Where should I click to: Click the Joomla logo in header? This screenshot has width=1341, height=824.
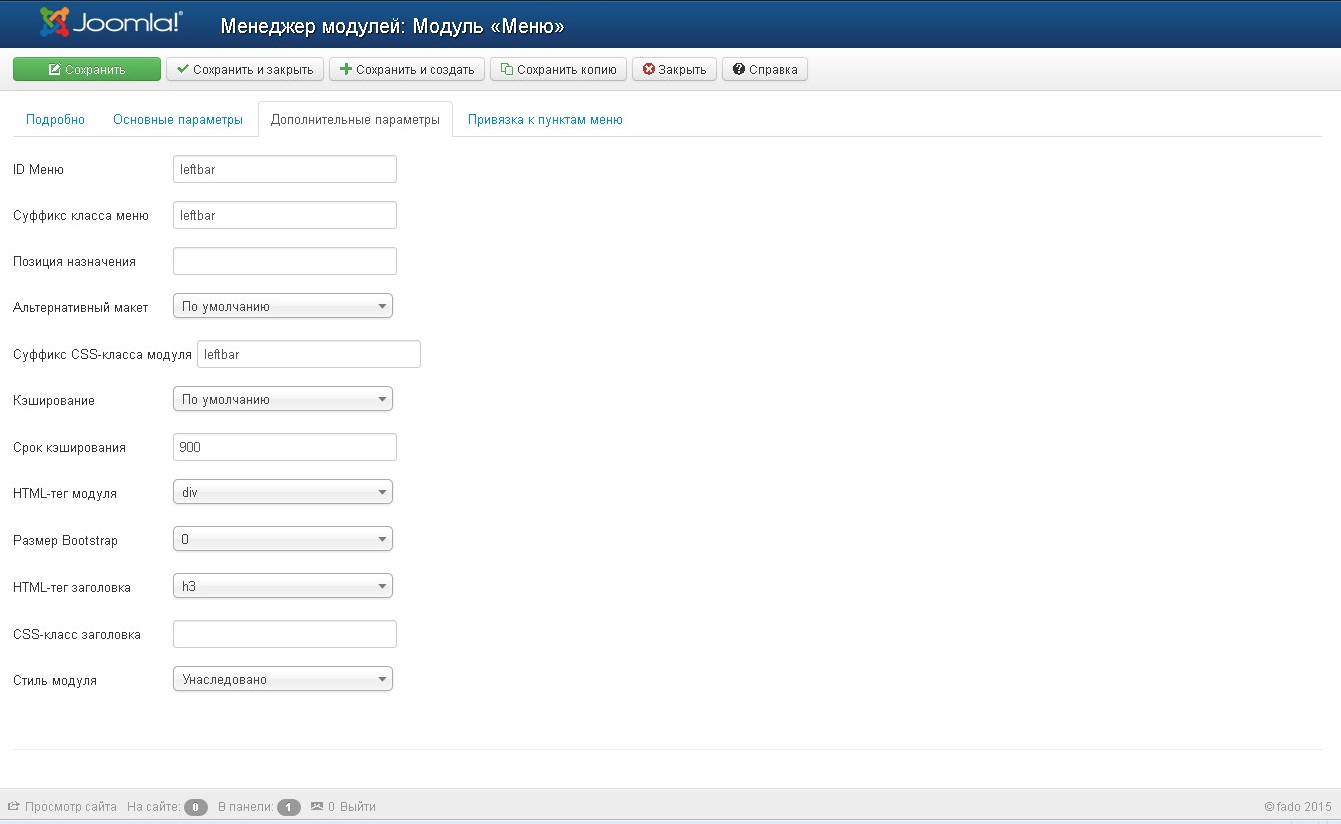click(x=111, y=23)
